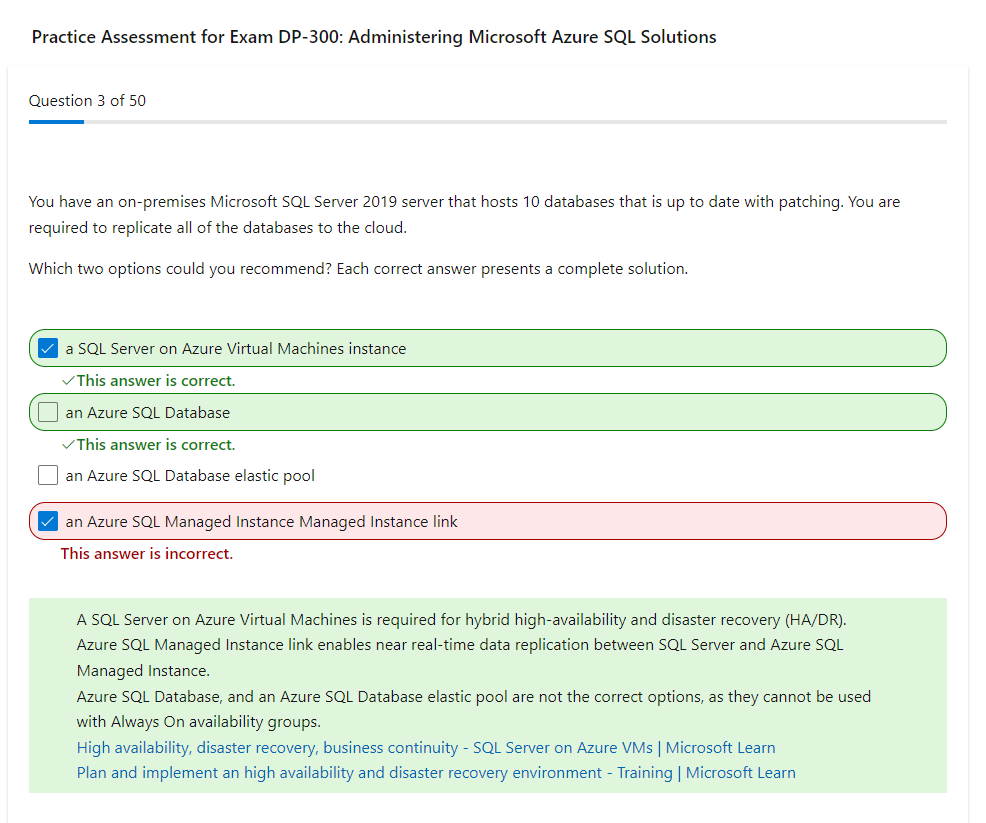Select the "Question 3 of 50" tab

(86, 100)
